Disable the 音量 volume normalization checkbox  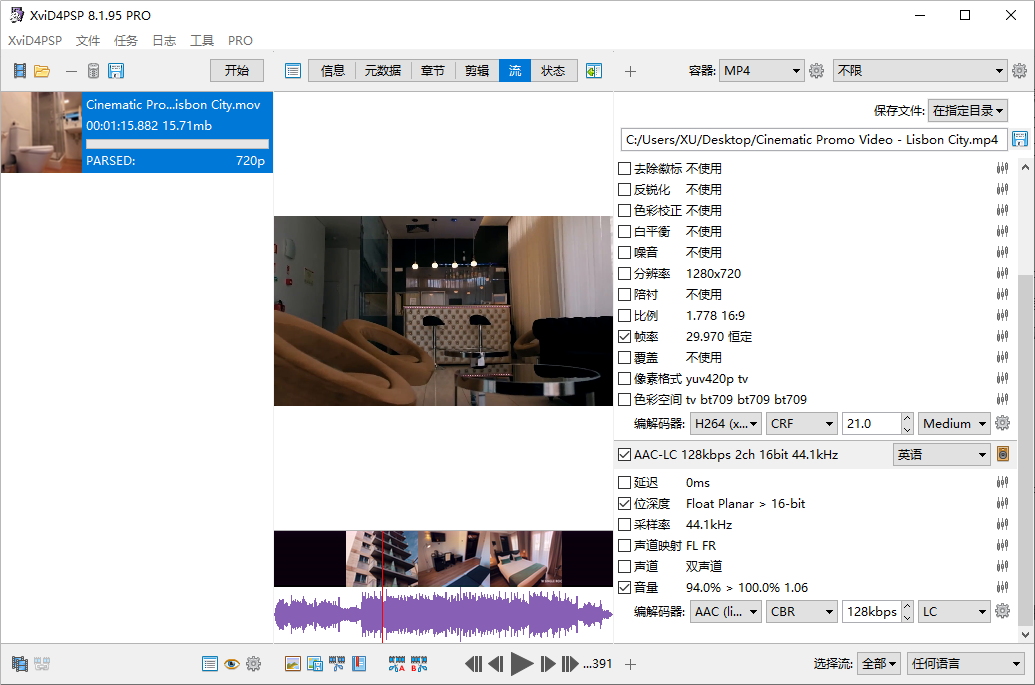(x=626, y=587)
